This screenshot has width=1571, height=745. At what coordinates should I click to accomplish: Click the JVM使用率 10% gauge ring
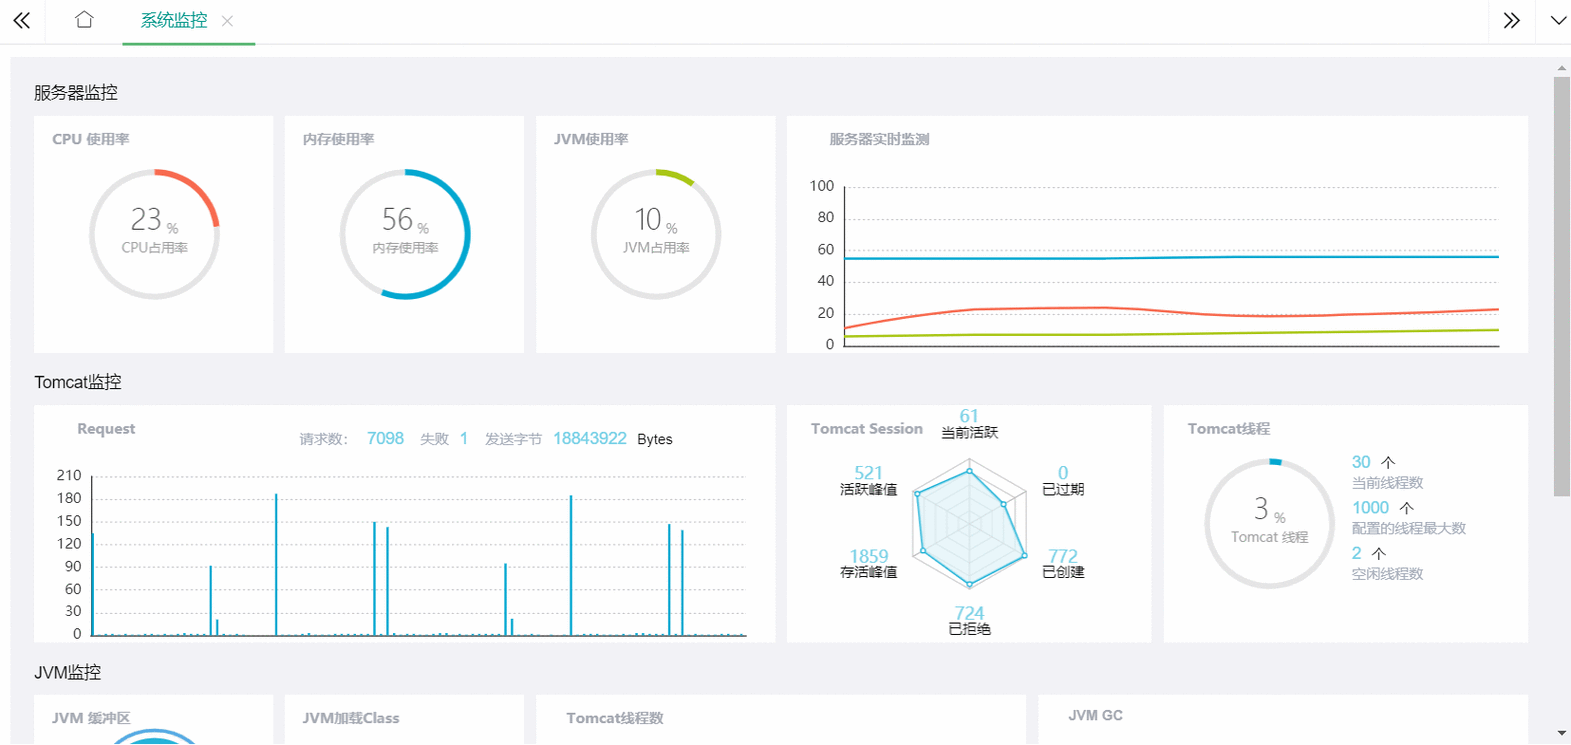(656, 234)
